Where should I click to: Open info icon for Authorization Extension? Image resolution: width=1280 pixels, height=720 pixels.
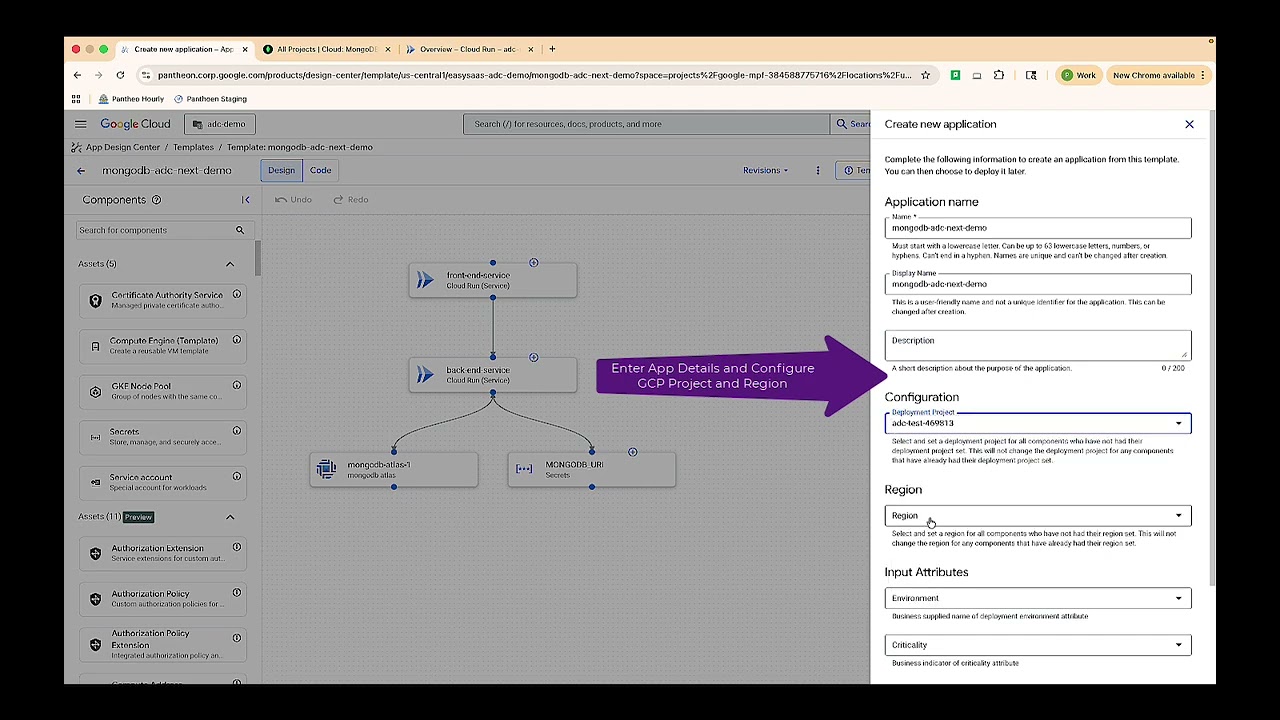coord(237,547)
